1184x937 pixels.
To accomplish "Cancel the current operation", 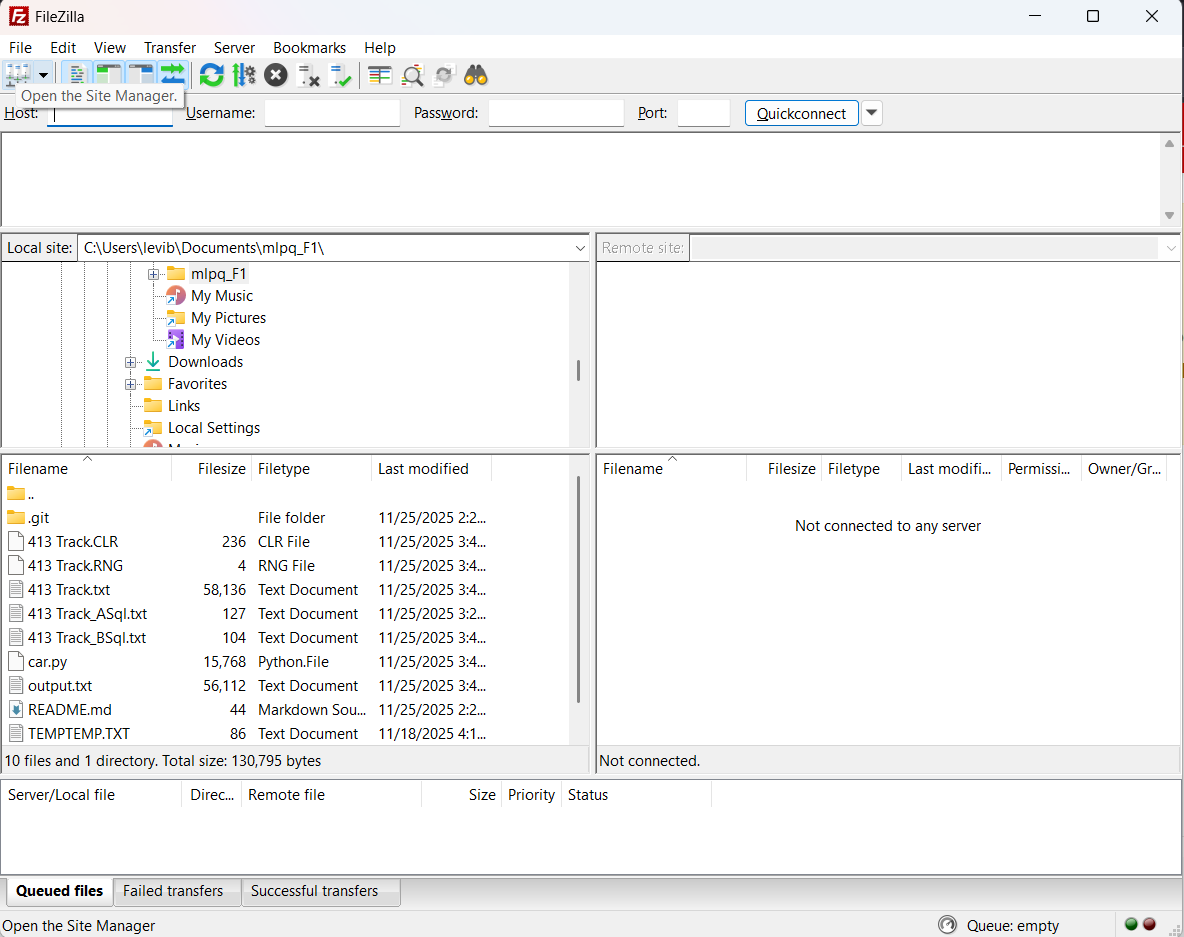I will pos(276,74).
